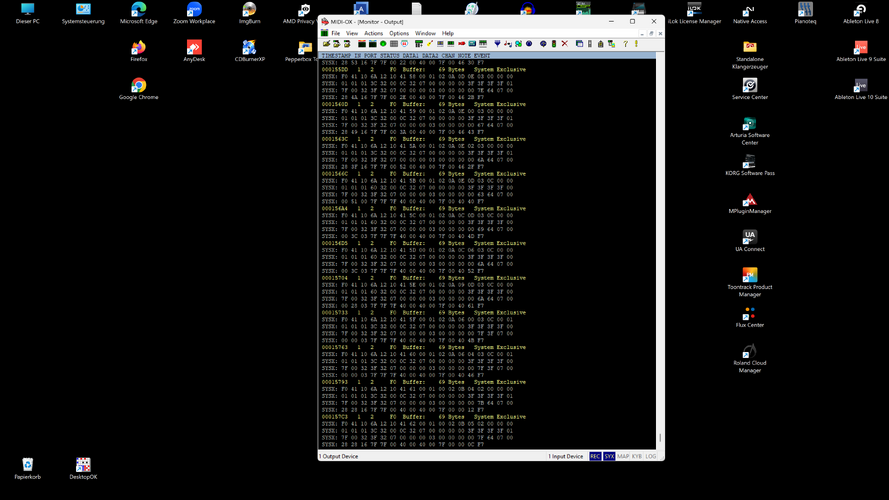Open the Options menu

pos(399,33)
